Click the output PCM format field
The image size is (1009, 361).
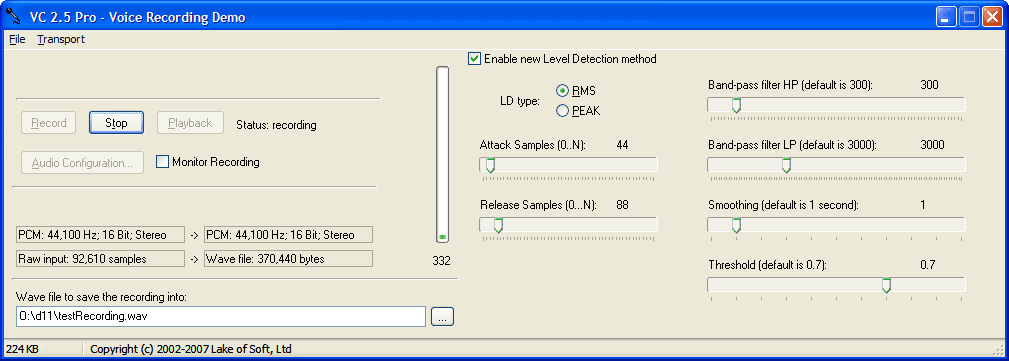288,235
